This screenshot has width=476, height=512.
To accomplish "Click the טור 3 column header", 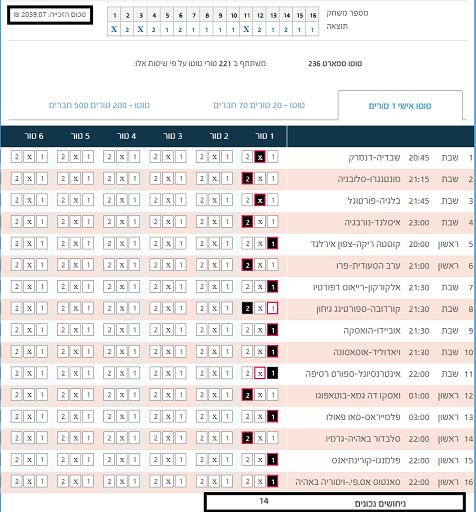I will click(173, 136).
